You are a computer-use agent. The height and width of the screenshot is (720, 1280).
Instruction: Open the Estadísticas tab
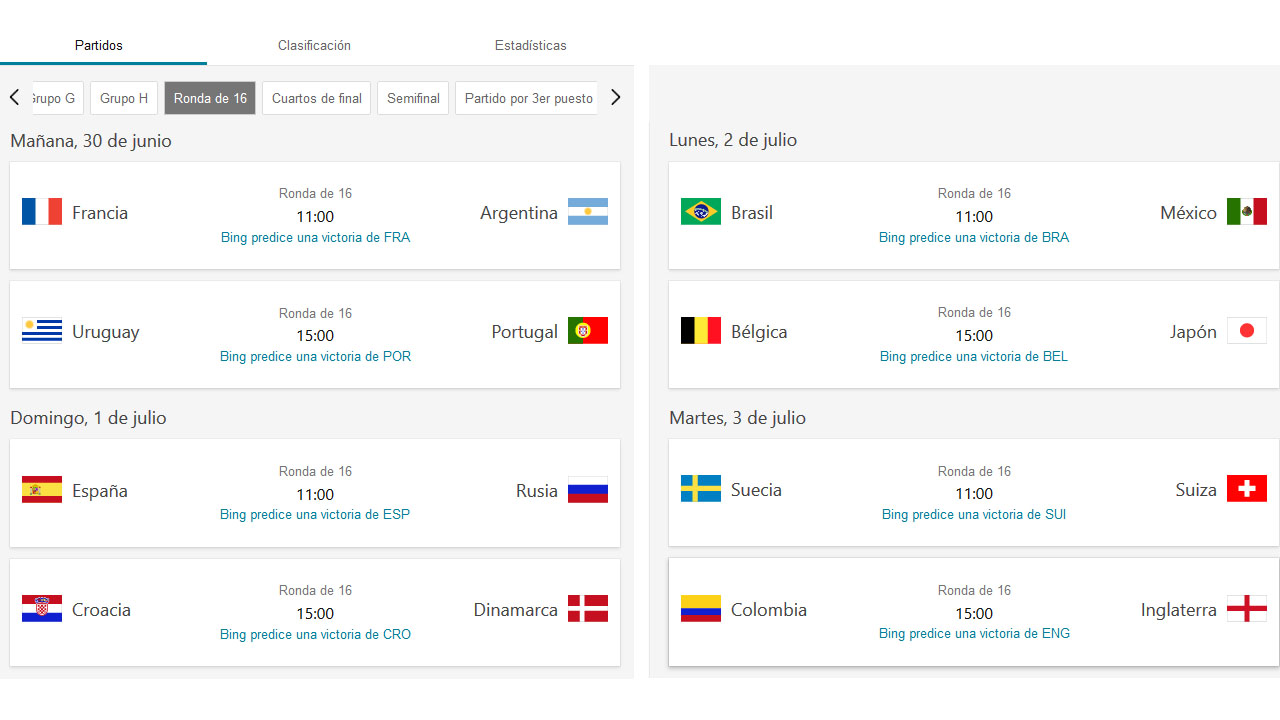530,45
